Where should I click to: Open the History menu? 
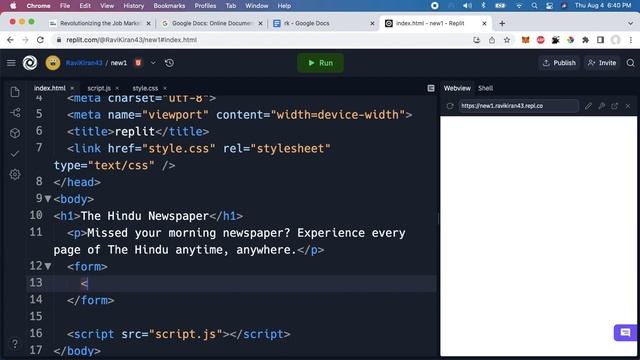(133, 6)
